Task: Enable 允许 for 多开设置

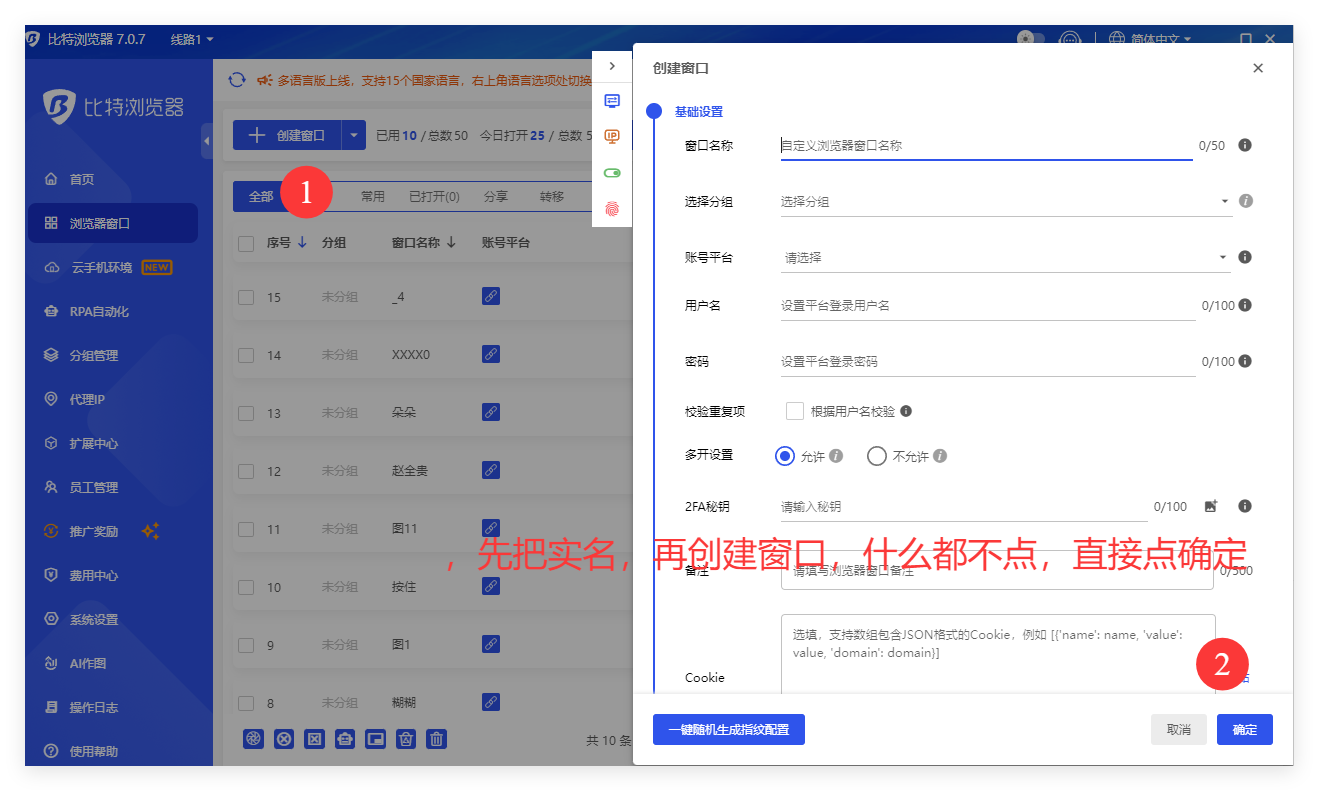Action: [x=784, y=455]
